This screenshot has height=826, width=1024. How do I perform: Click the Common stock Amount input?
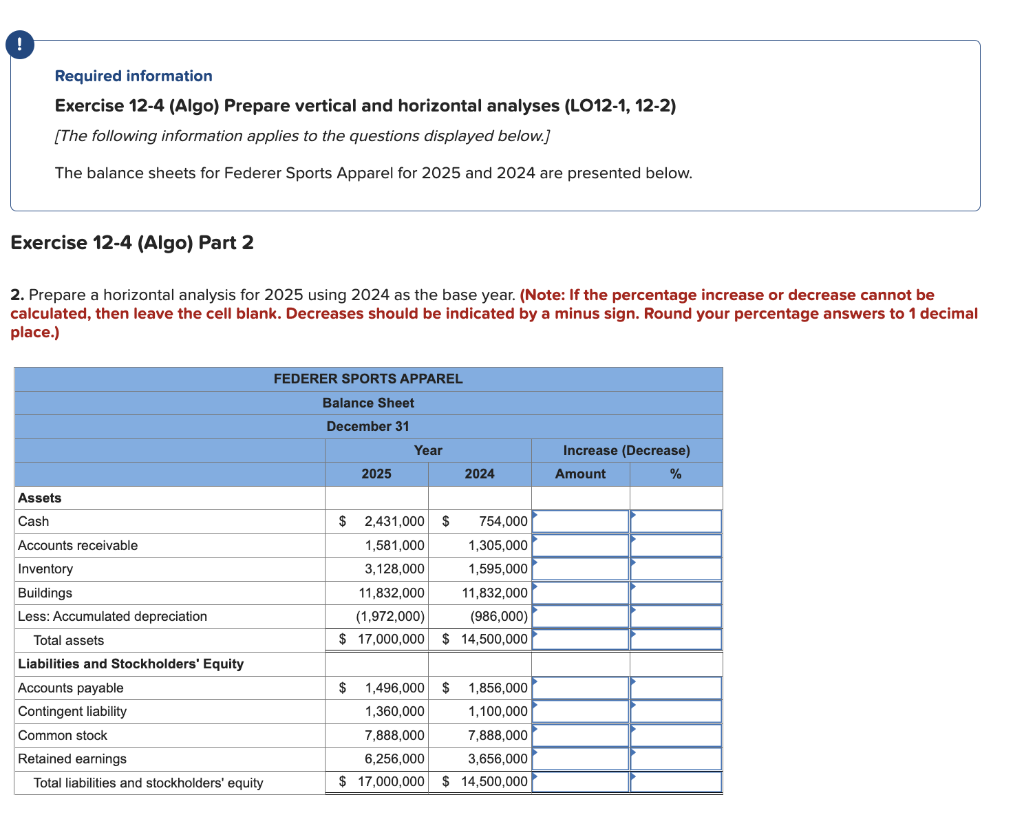pos(580,735)
